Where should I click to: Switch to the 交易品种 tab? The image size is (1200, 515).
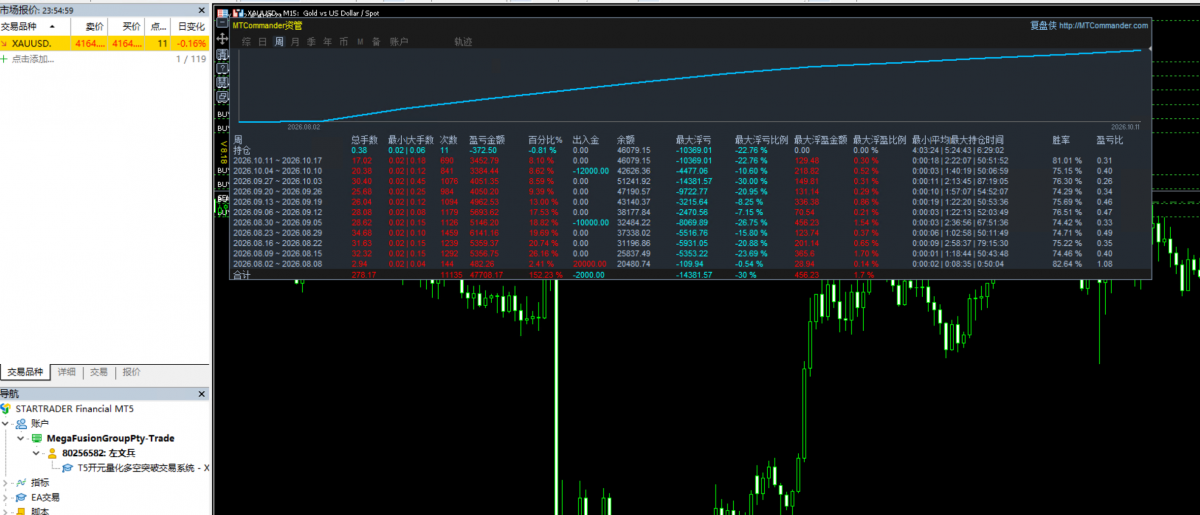(x=26, y=372)
